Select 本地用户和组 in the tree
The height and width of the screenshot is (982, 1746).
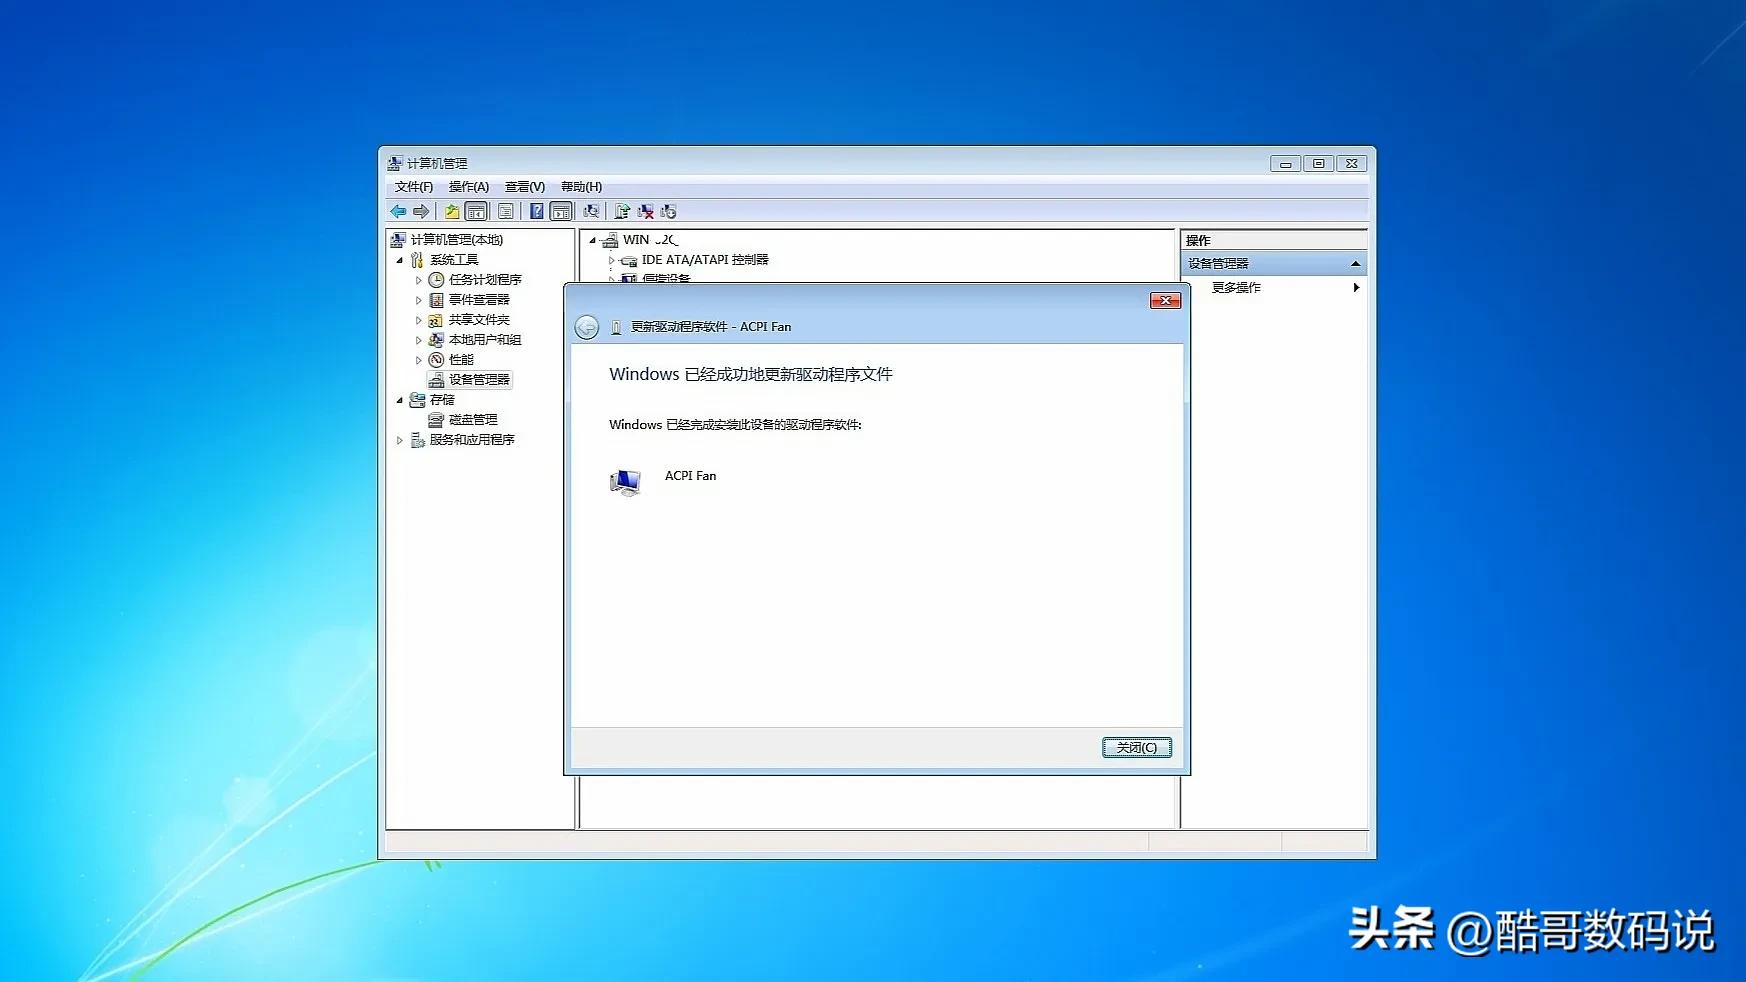(x=485, y=340)
